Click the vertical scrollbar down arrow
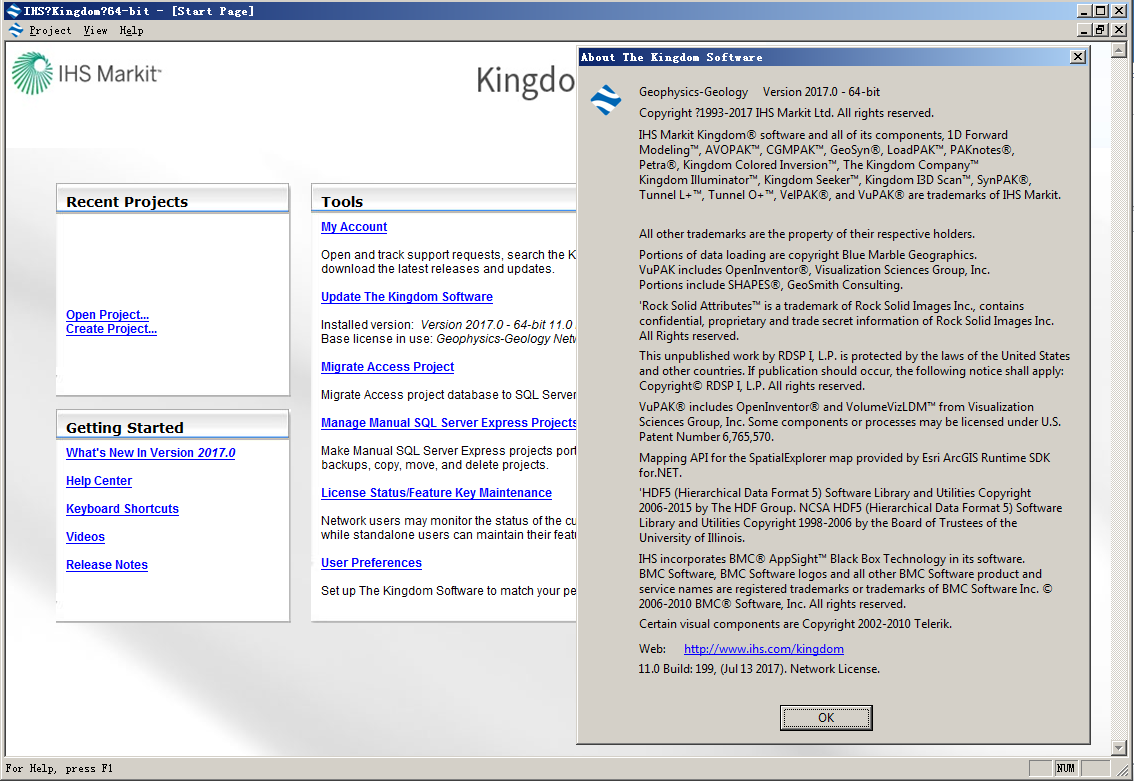The image size is (1134, 781). click(x=1119, y=748)
